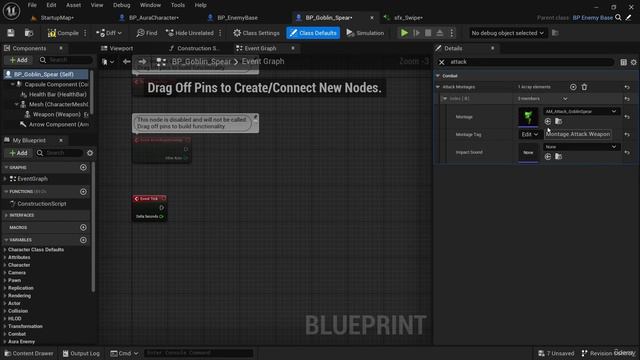This screenshot has width=640, height=360.
Task: Browse to asset in Content Browser toolbar
Action: tap(29, 33)
